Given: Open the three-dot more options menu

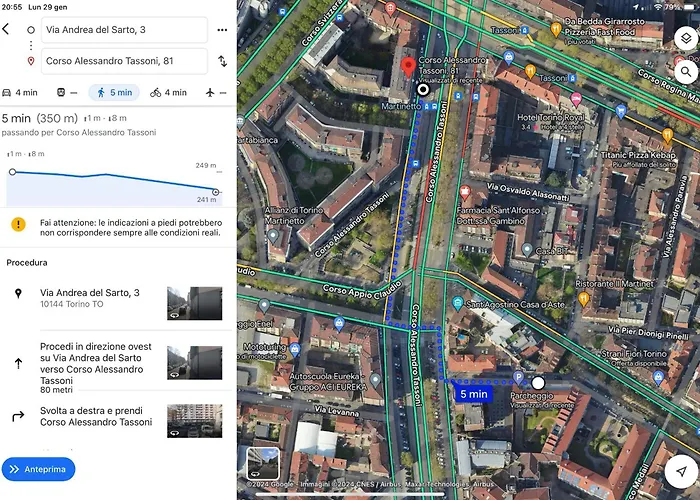Looking at the screenshot, I should [222, 30].
